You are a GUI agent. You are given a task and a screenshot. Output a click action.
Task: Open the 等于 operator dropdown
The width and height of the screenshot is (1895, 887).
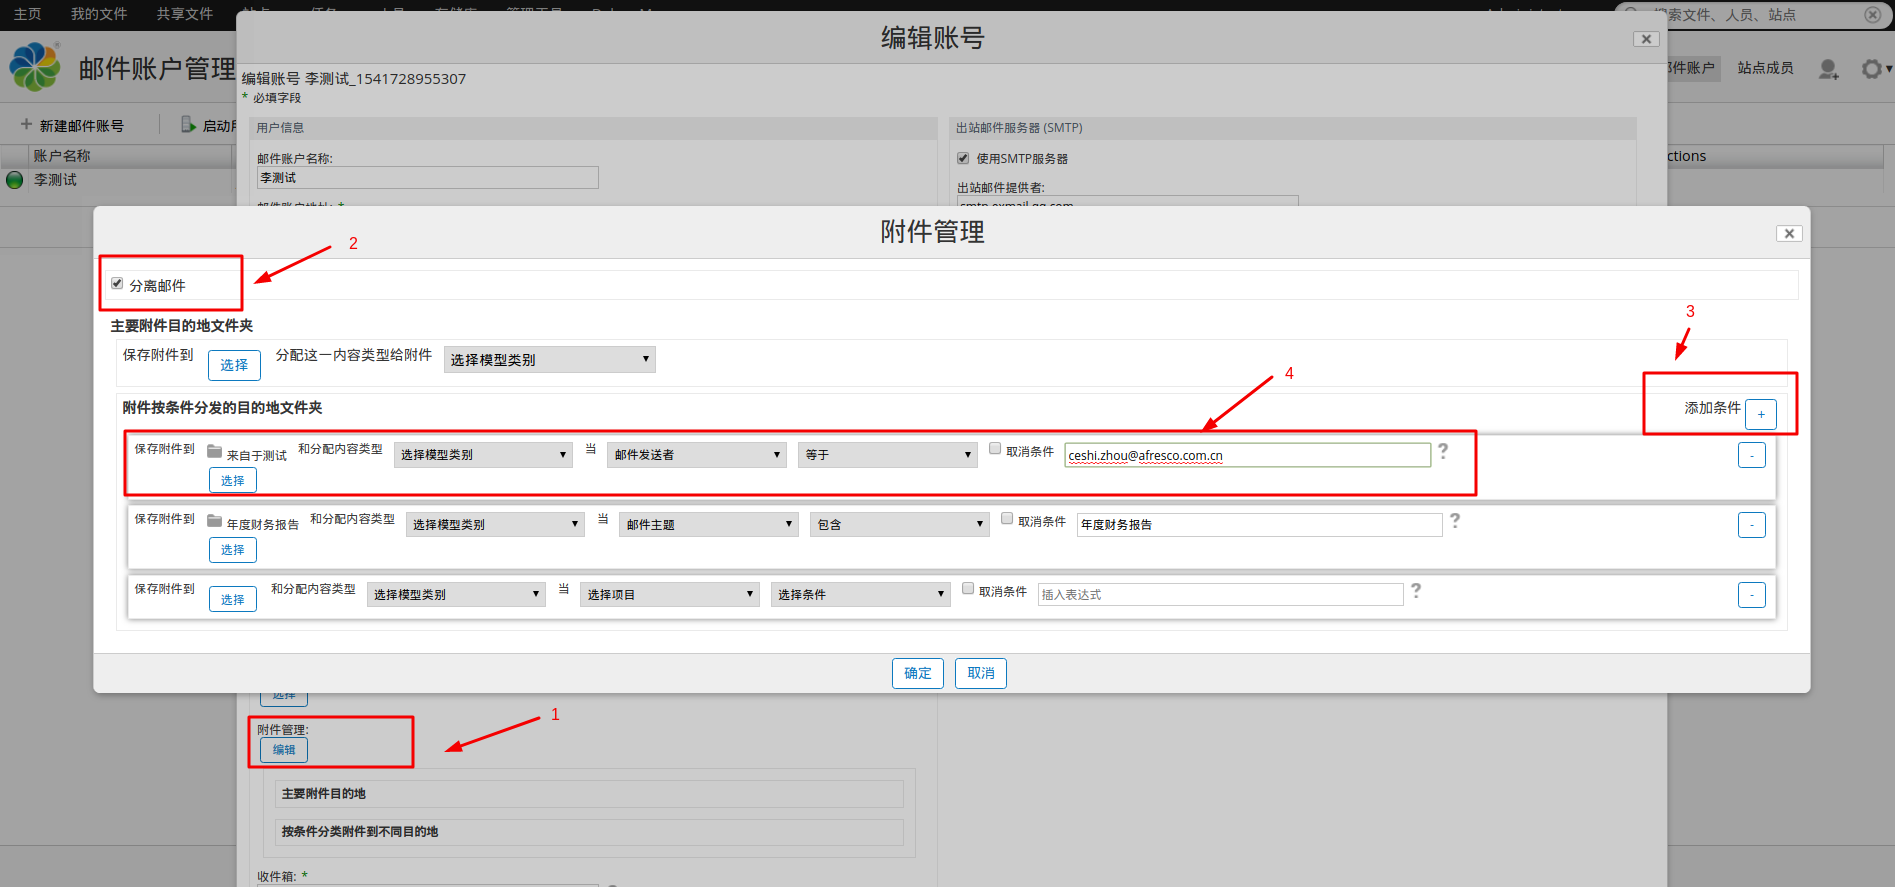tap(888, 455)
